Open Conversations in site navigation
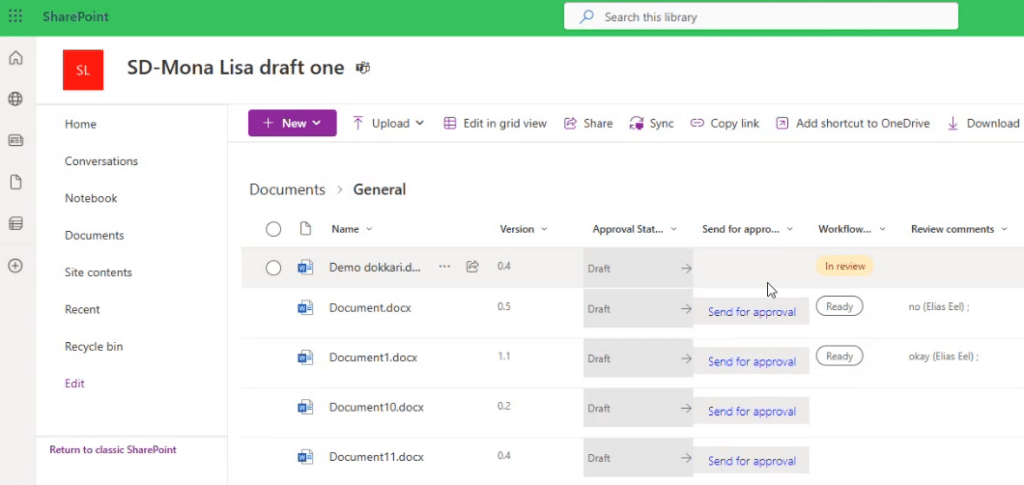The height and width of the screenshot is (485, 1024). pyautogui.click(x=101, y=161)
